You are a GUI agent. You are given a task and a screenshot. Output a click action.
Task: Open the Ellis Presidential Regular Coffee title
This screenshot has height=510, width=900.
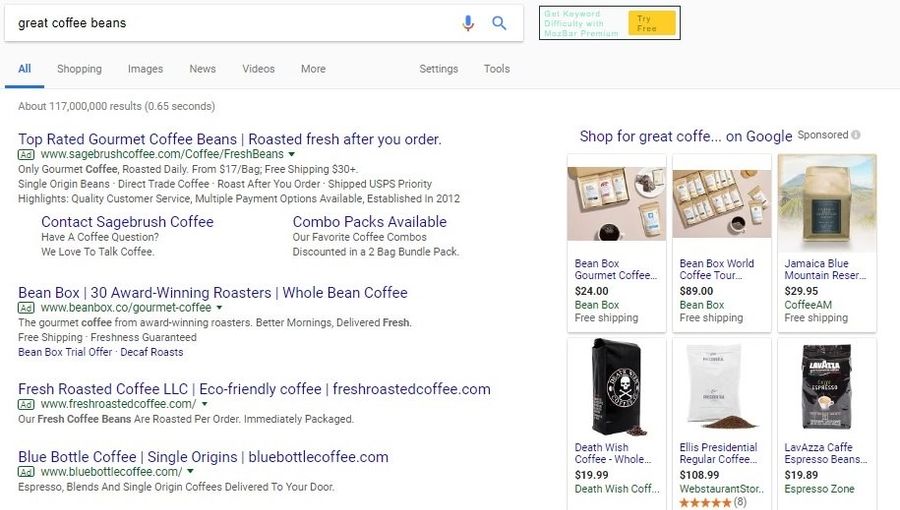(719, 453)
